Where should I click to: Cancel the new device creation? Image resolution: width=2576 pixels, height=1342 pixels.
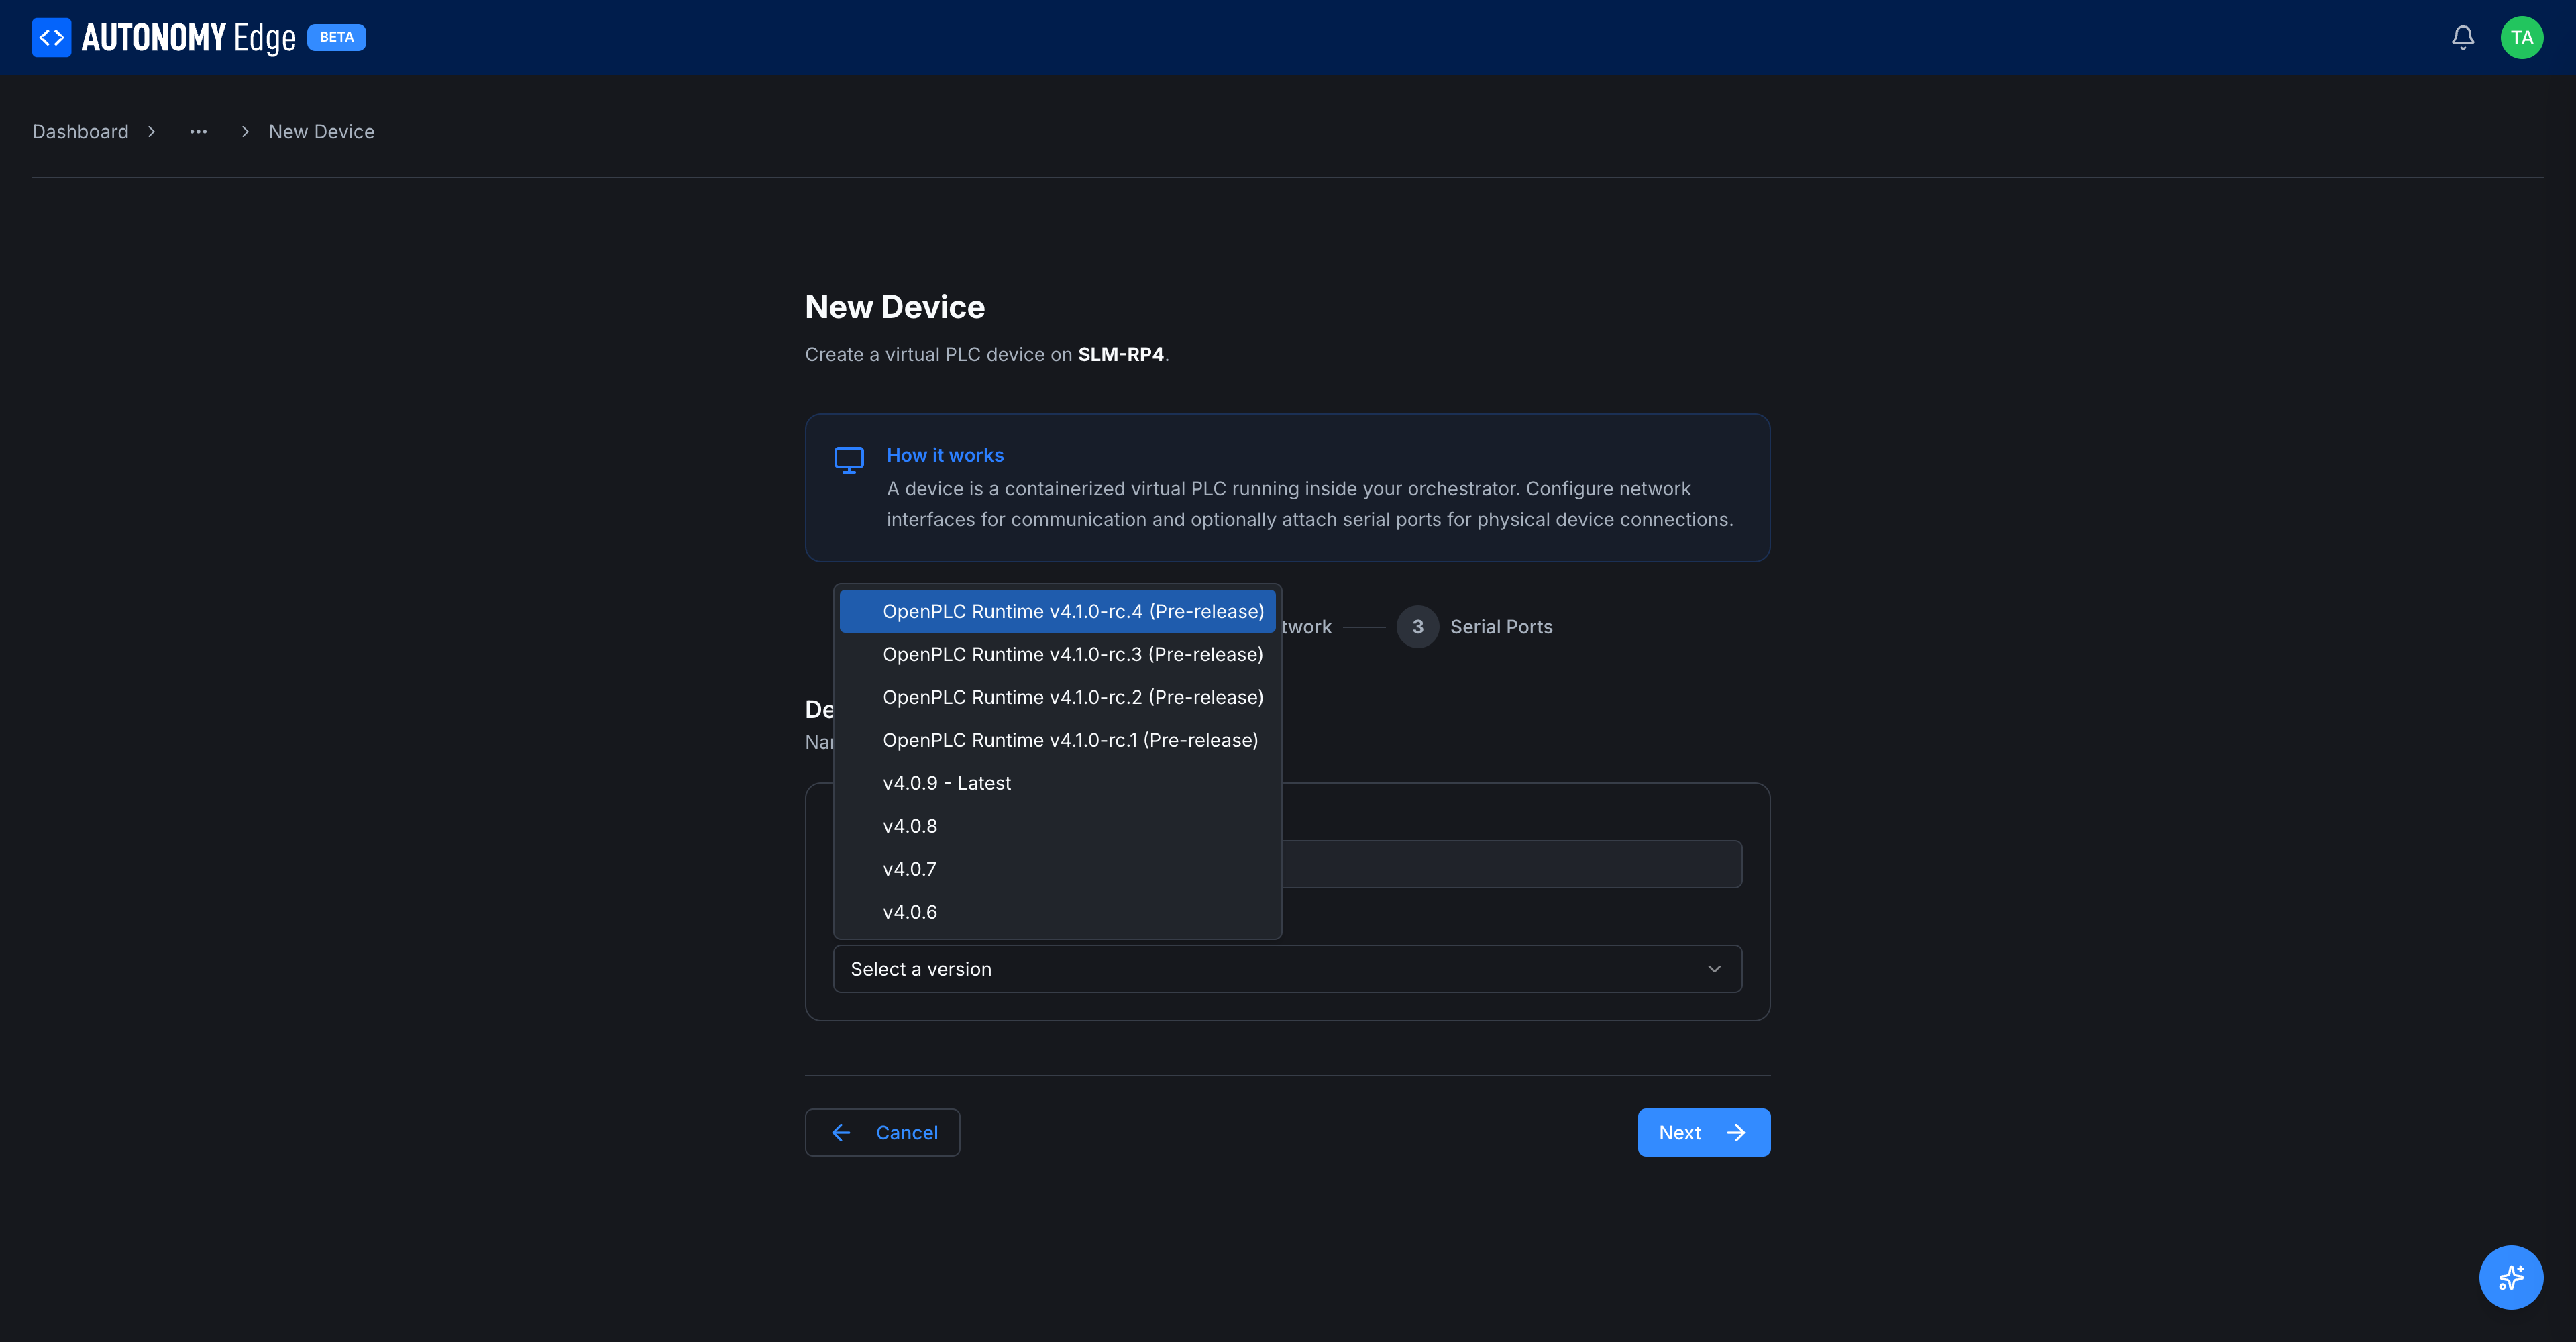pyautogui.click(x=882, y=1132)
